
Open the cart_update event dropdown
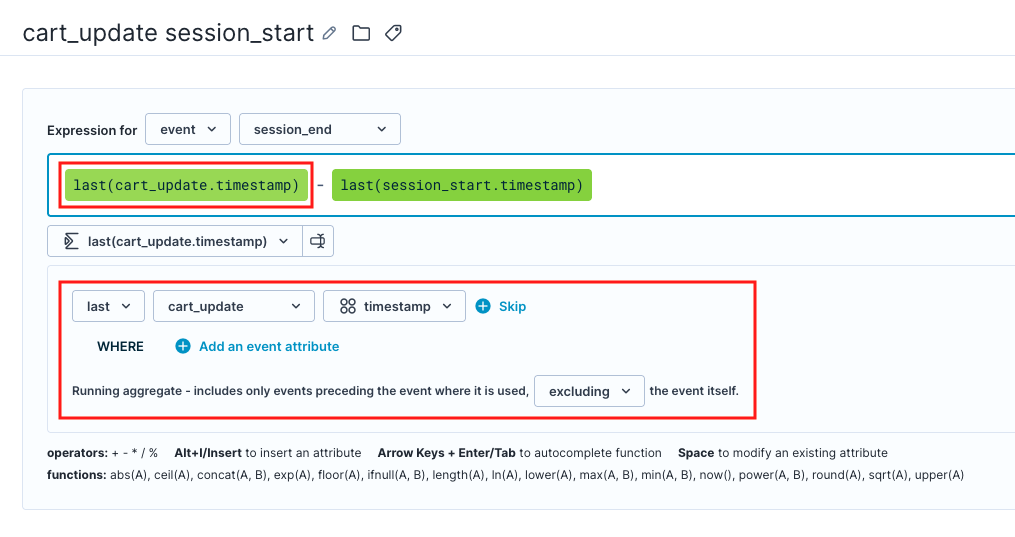234,306
